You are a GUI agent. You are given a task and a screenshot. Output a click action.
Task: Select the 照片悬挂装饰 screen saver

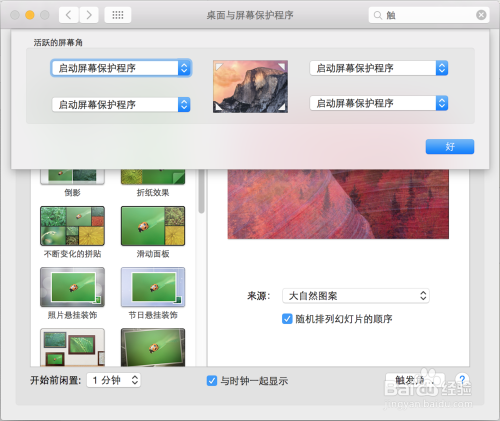click(x=72, y=287)
